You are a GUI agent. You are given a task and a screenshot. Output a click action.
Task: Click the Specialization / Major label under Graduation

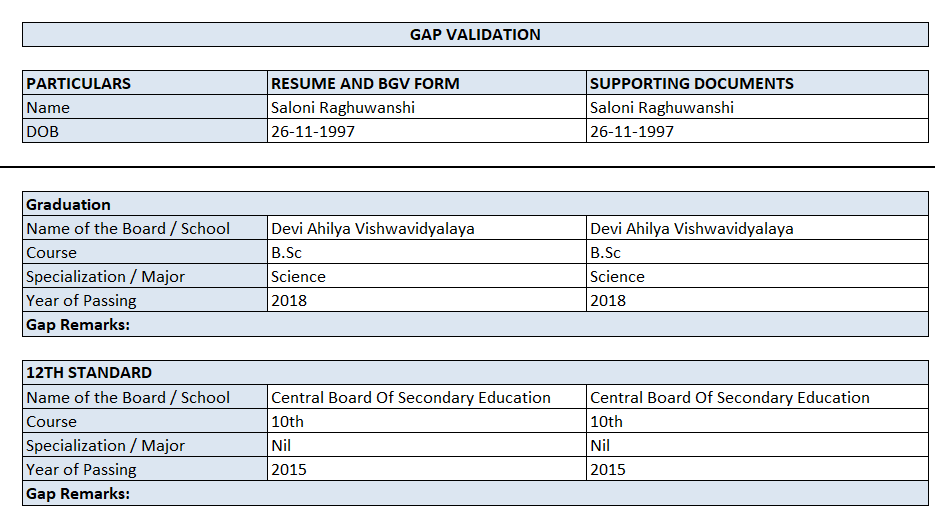pyautogui.click(x=105, y=277)
